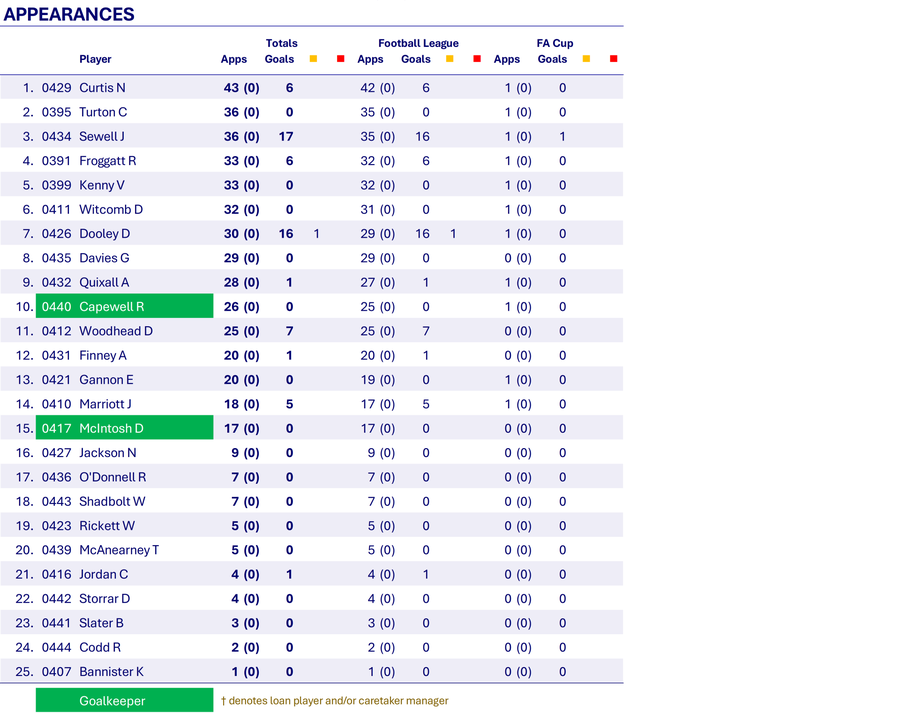Click the FA Cup group header
Screen dimensions: 900x713
point(555,43)
